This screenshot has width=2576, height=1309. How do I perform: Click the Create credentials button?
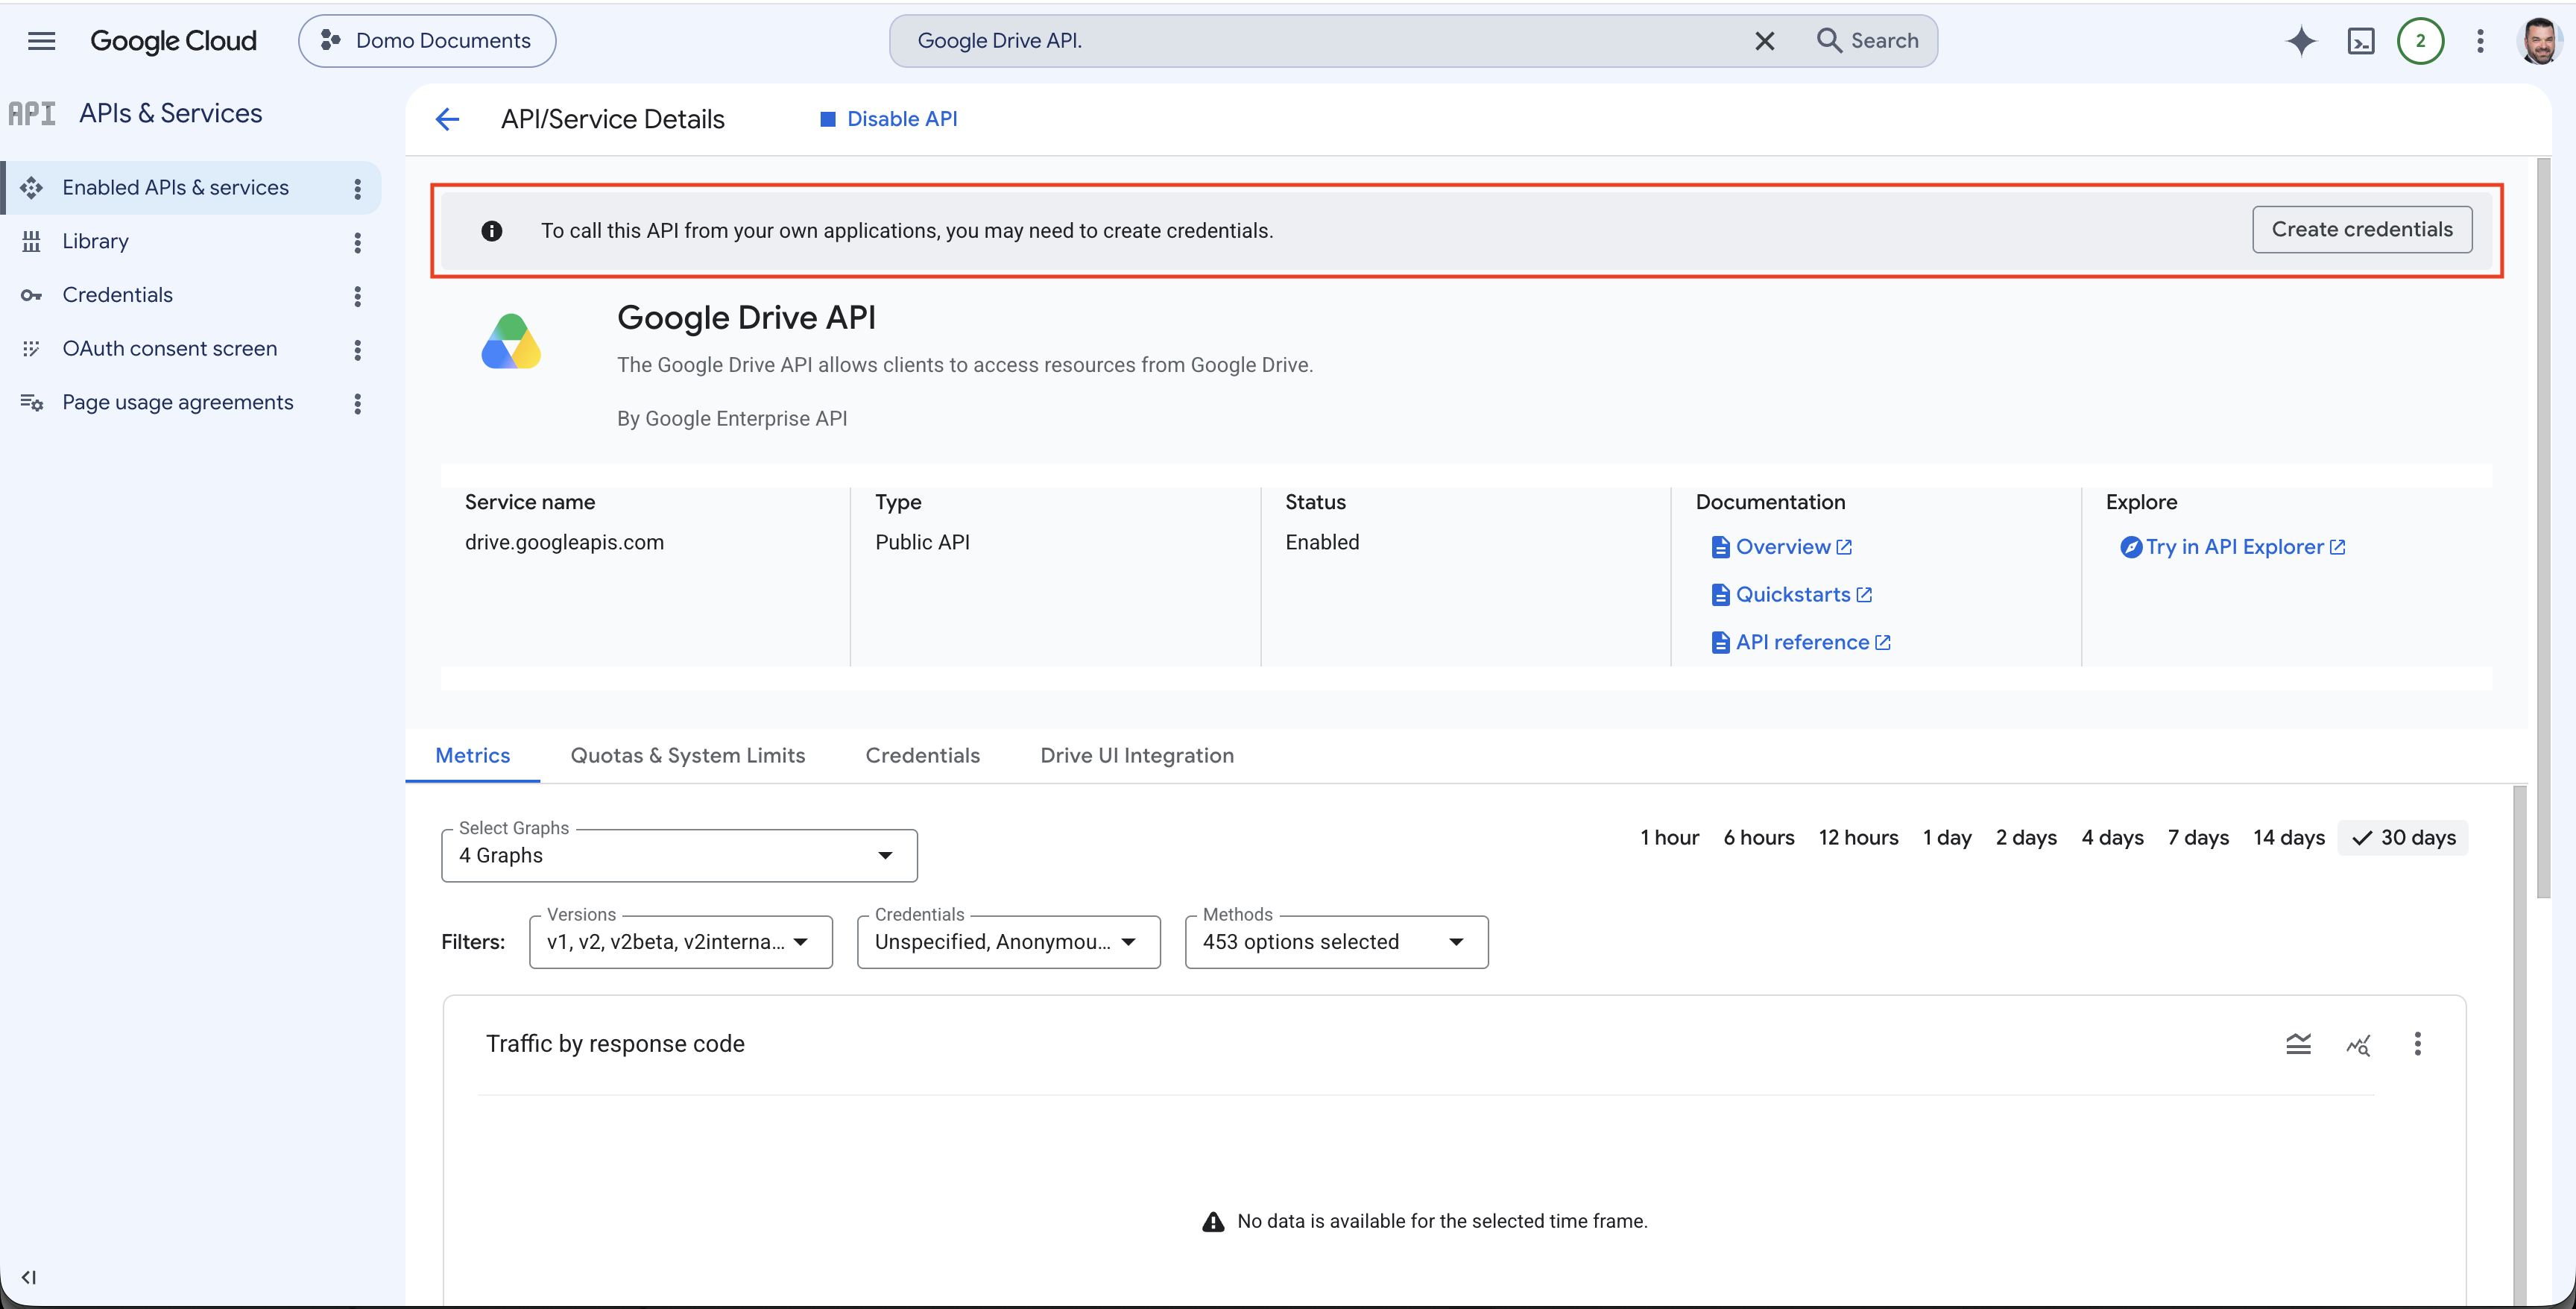click(2361, 229)
